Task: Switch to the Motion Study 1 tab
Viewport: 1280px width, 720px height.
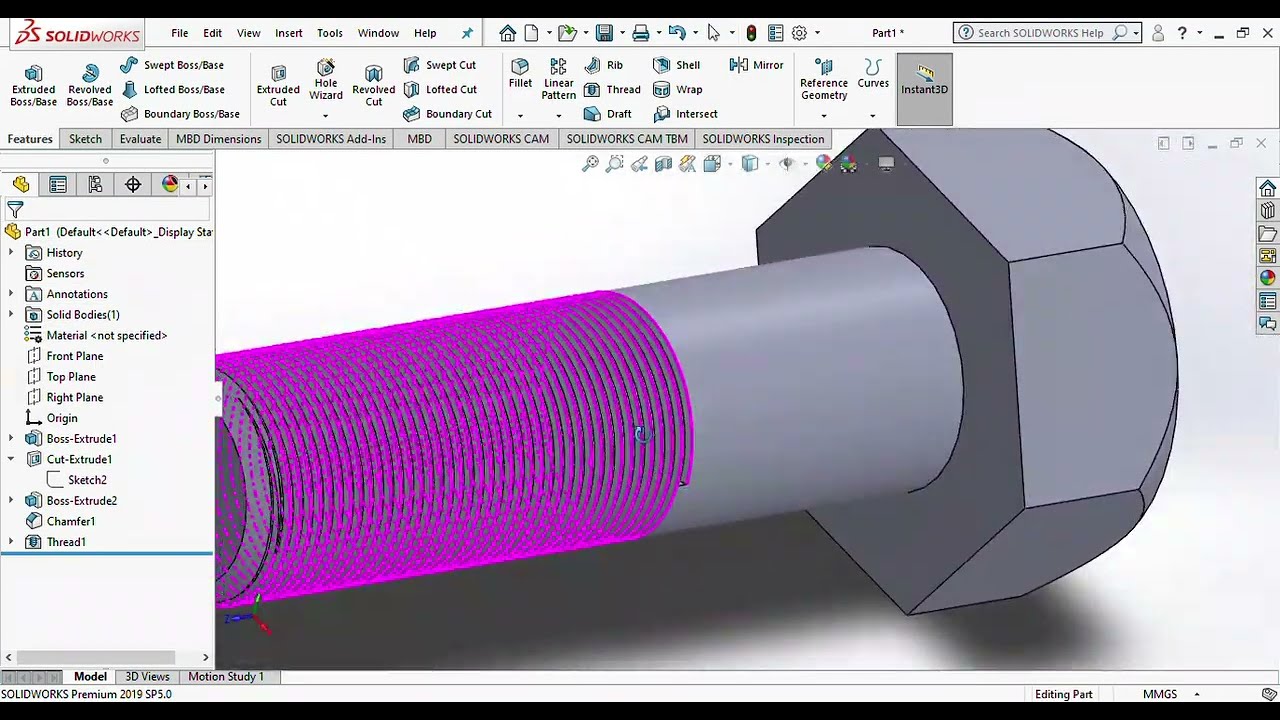Action: pyautogui.click(x=226, y=677)
